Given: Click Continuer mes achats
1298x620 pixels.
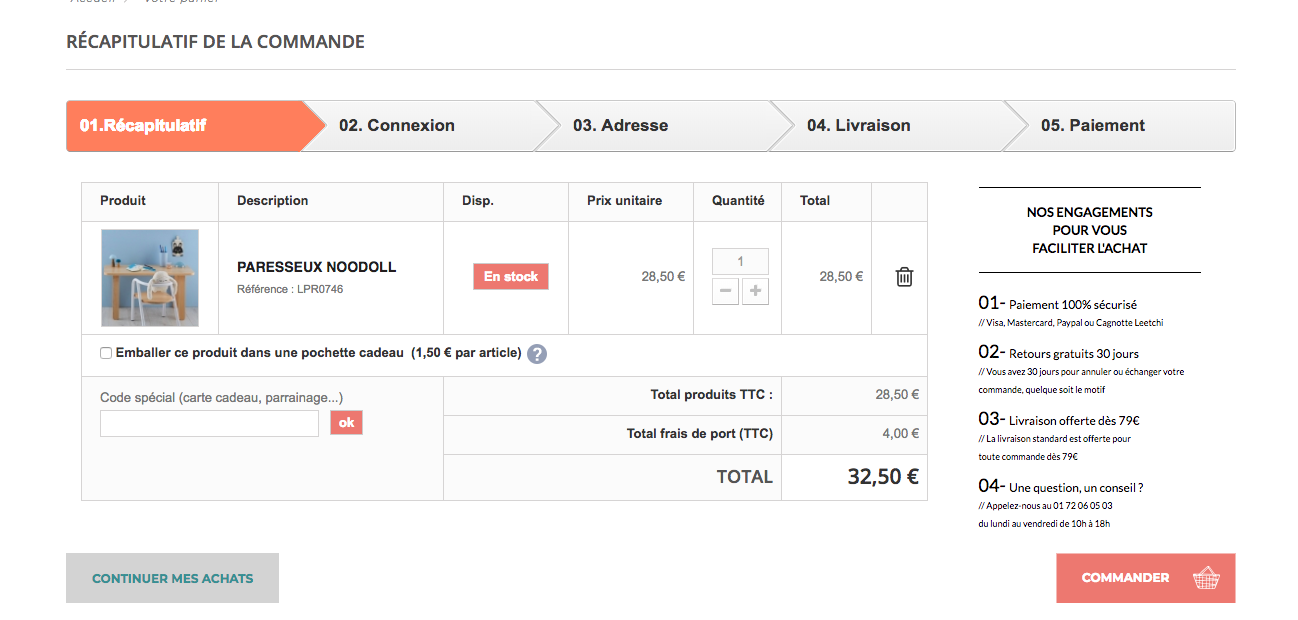Looking at the screenshot, I should [172, 578].
